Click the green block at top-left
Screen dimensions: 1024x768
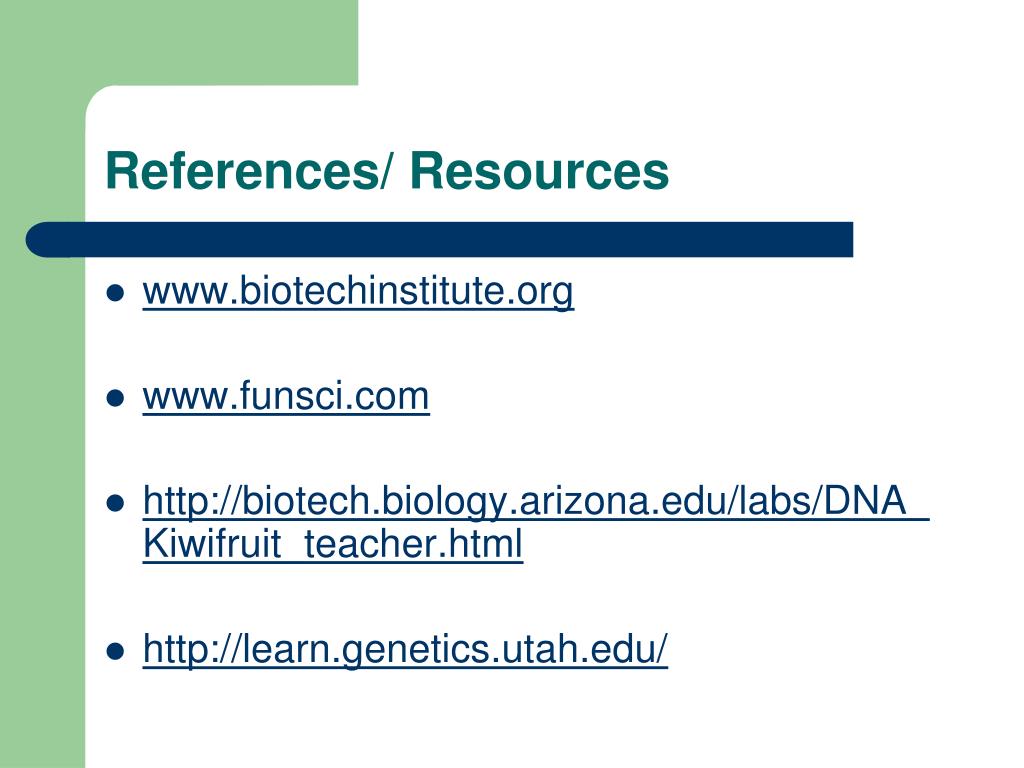(x=179, y=42)
